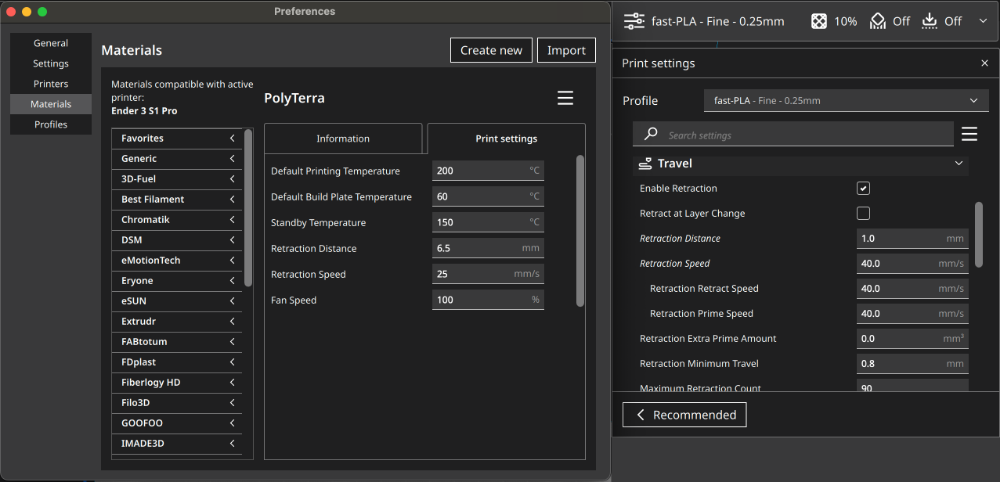Click the green zoom button of Preferences
1000x482 pixels.
(x=43, y=11)
